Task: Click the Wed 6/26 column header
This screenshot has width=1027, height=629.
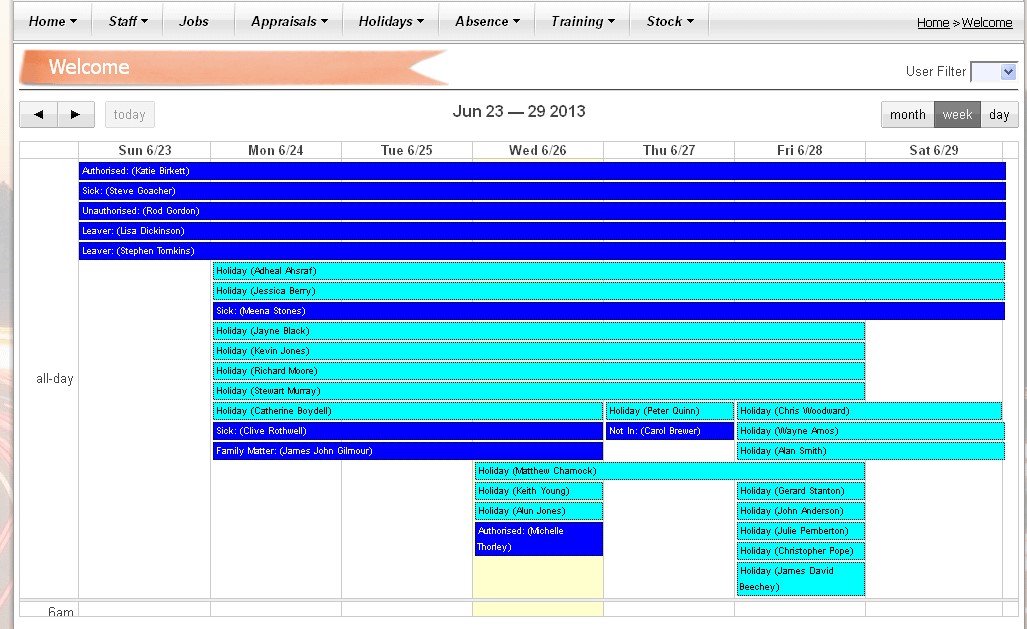Action: [538, 150]
